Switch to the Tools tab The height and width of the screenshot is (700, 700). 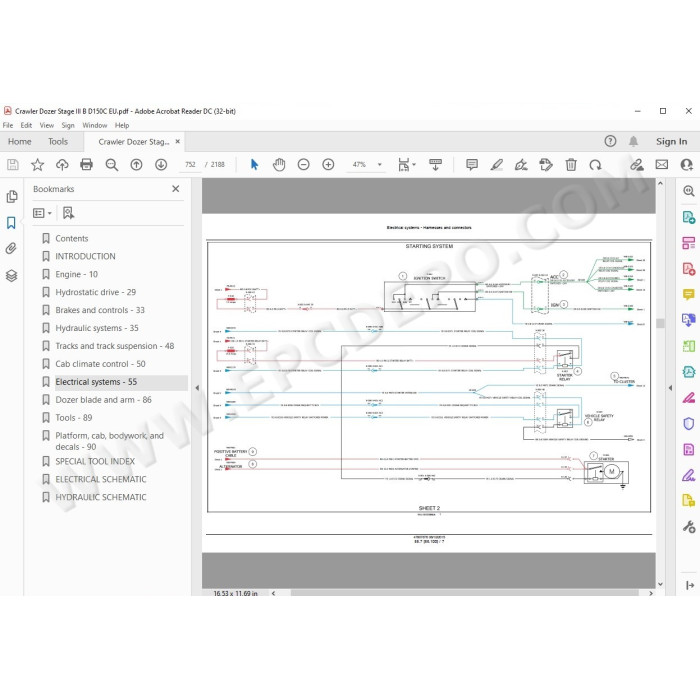(x=58, y=142)
